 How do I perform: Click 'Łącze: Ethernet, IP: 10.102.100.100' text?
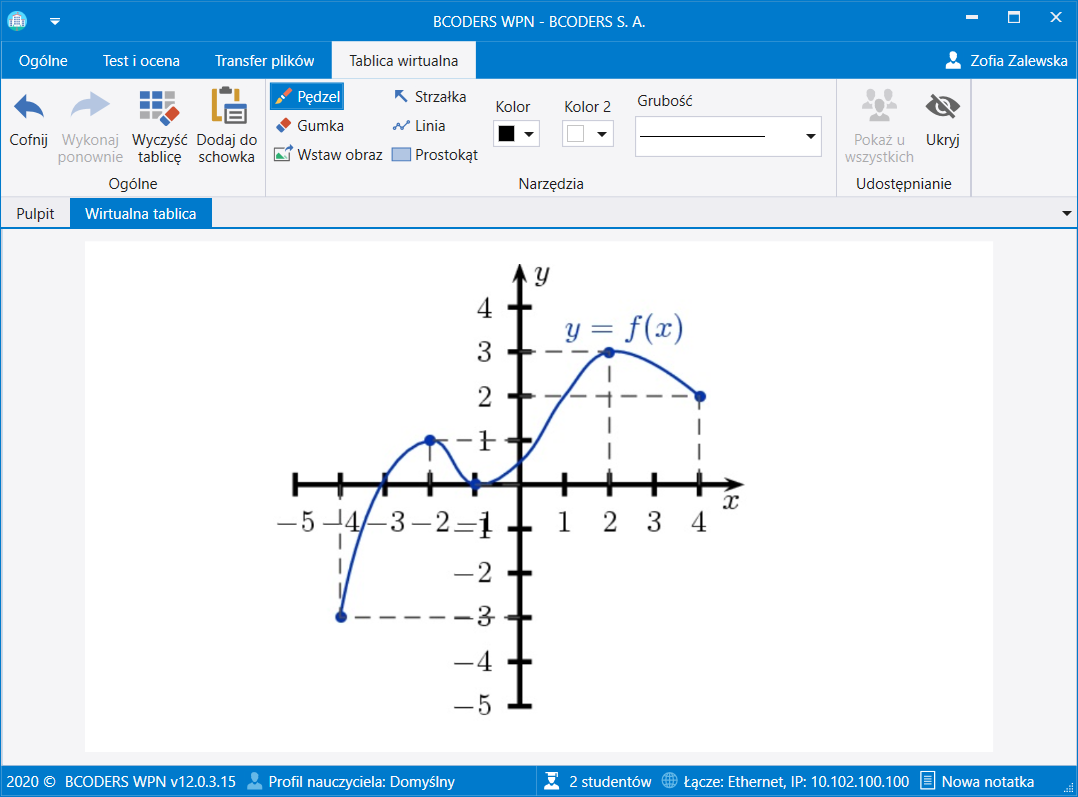pos(796,781)
